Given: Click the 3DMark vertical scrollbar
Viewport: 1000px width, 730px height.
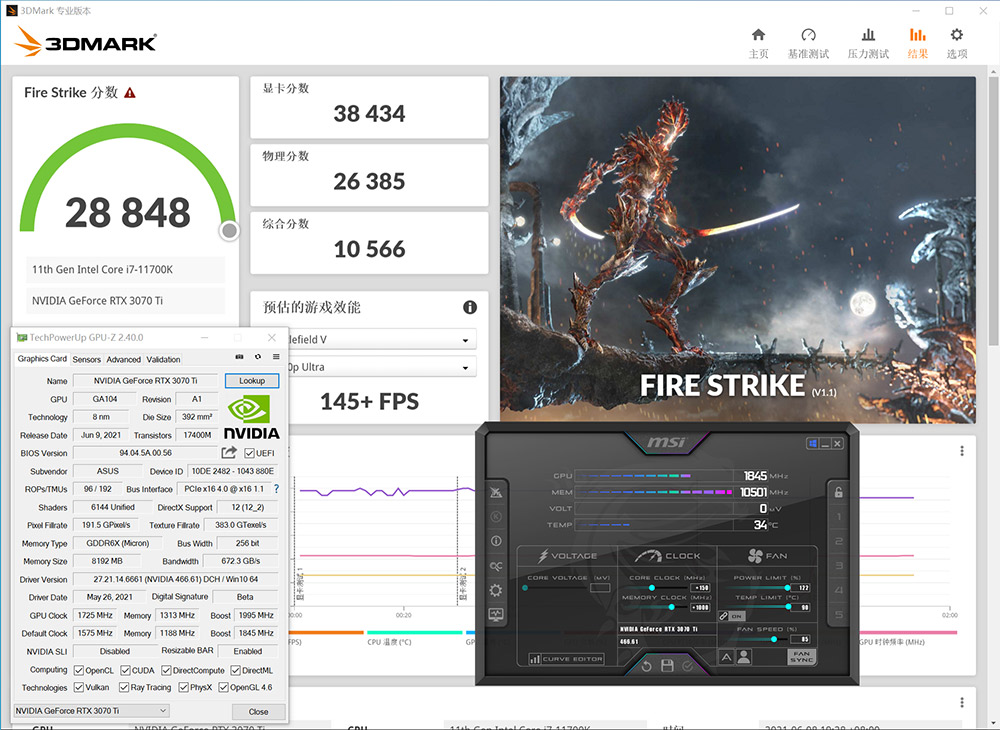Looking at the screenshot, I should point(993,210).
